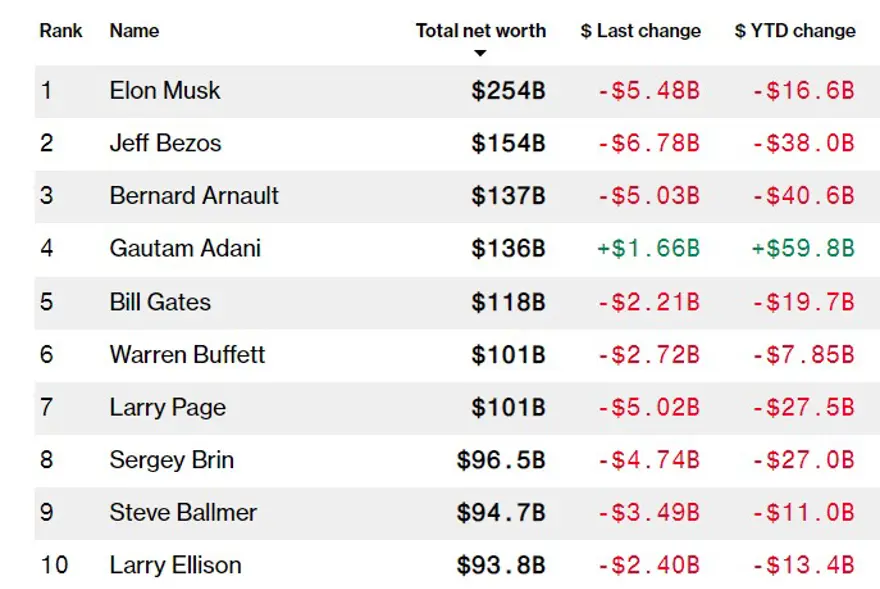Click the Name column header

coord(134,31)
